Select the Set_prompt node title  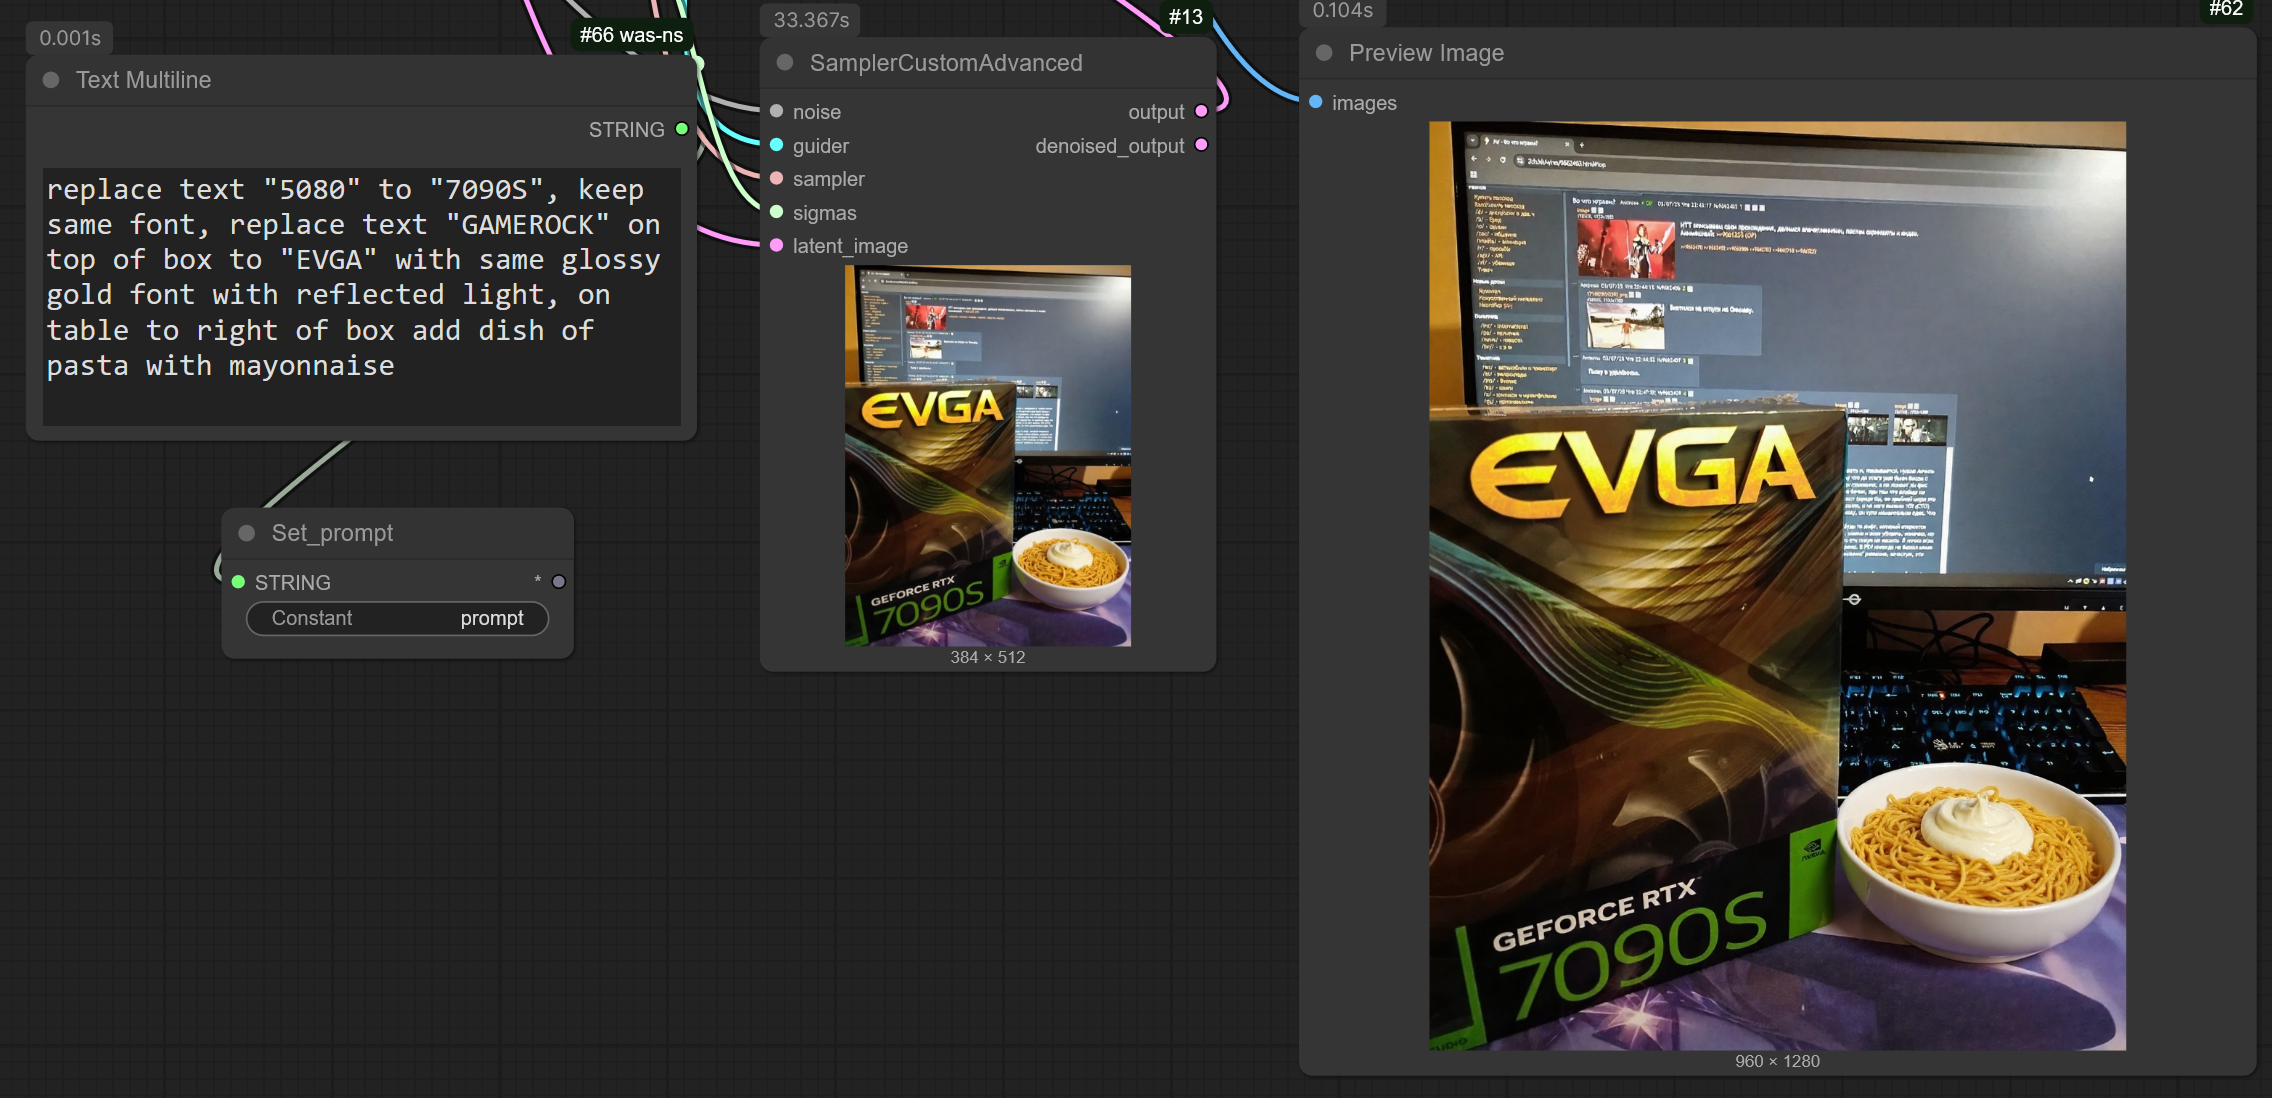click(x=332, y=533)
